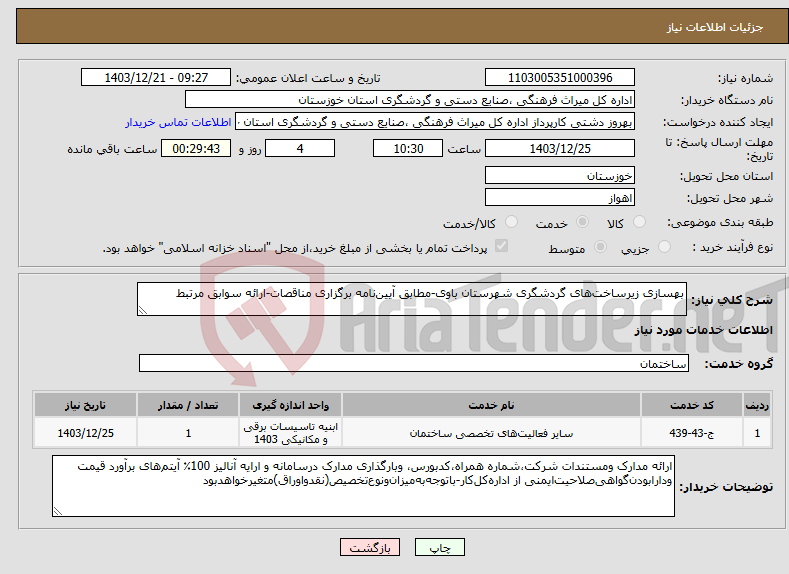Open the اطلاعات تماس خریدار link

[x=178, y=122]
